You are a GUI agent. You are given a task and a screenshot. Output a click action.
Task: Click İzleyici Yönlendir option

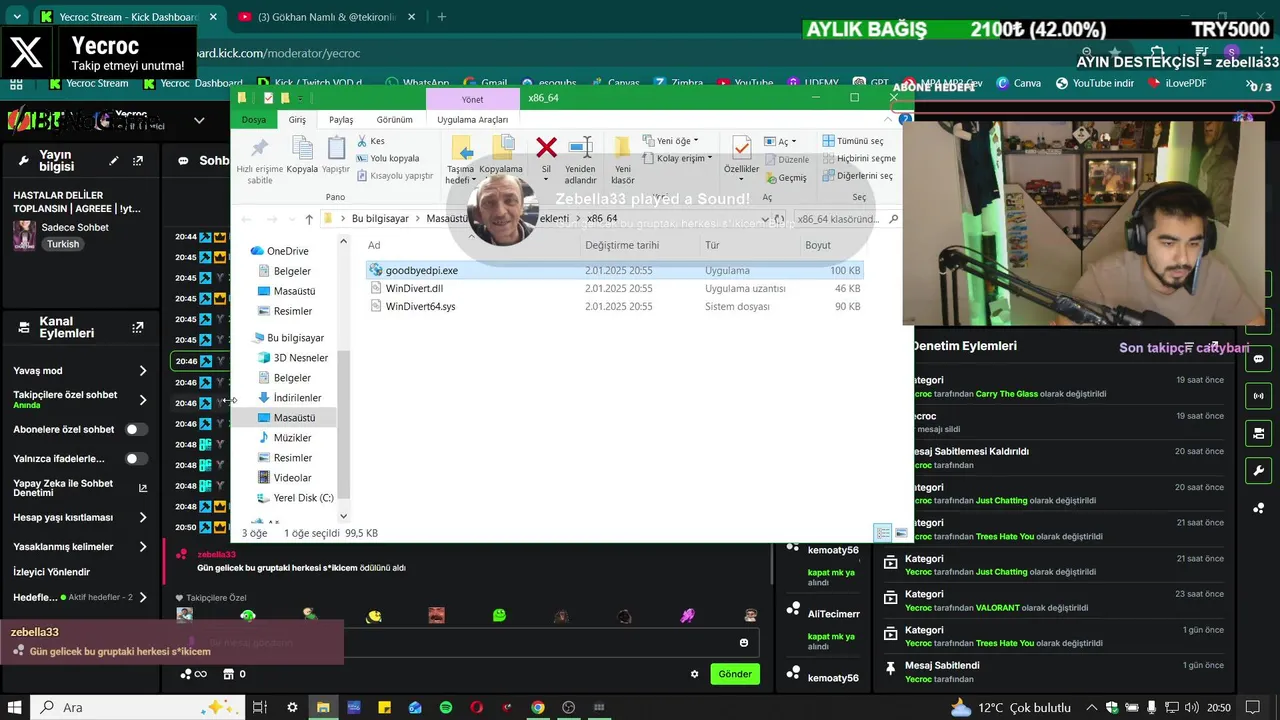tap(51, 572)
